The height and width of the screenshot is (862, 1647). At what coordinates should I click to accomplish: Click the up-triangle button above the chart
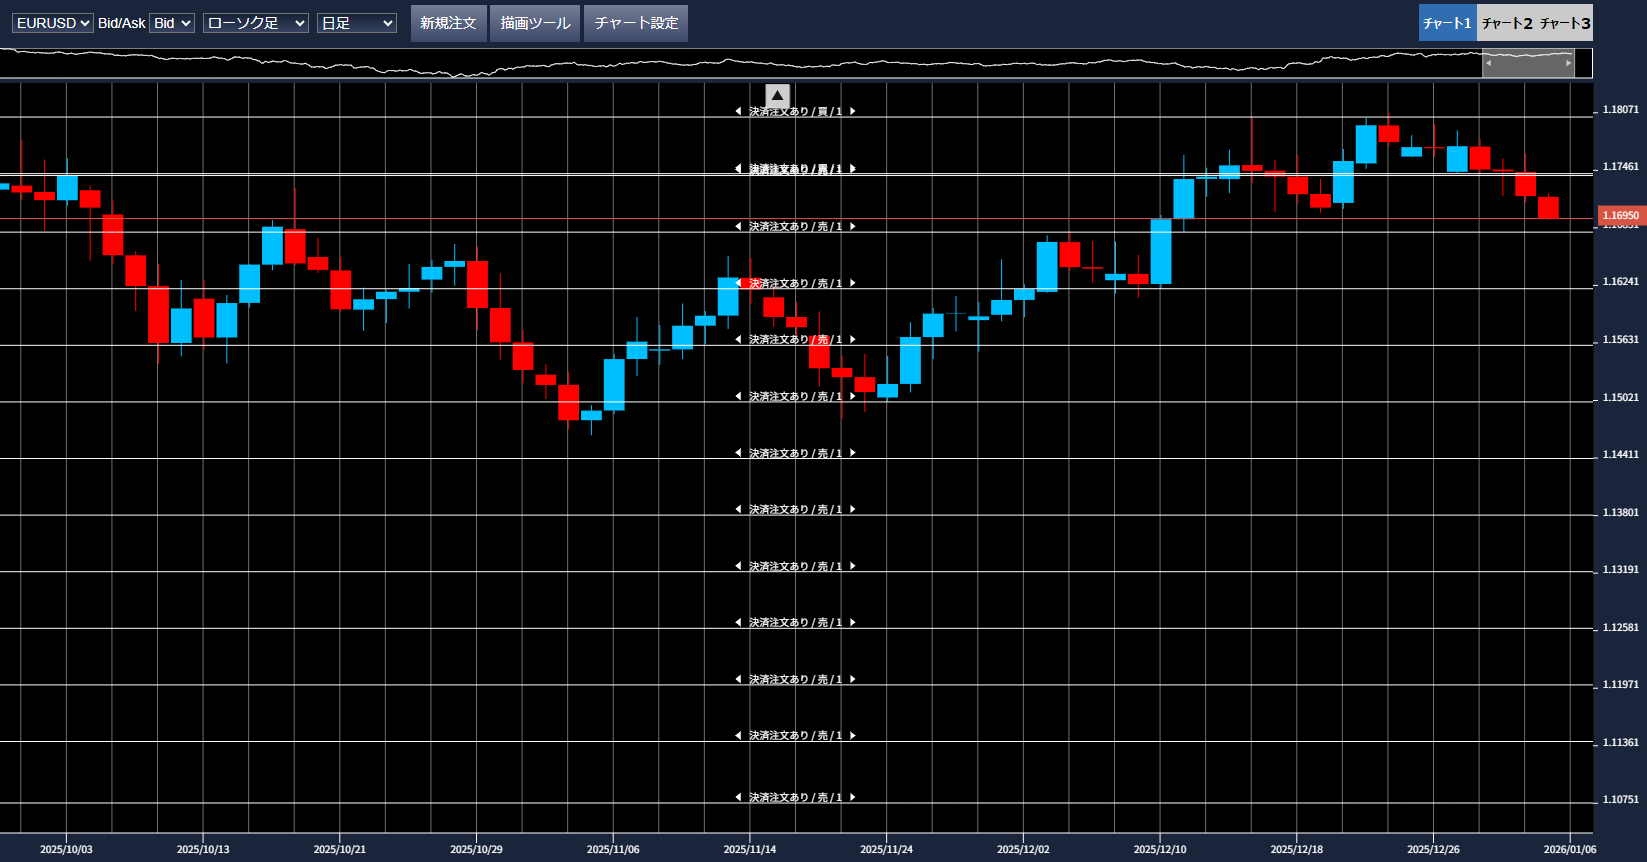(x=777, y=96)
